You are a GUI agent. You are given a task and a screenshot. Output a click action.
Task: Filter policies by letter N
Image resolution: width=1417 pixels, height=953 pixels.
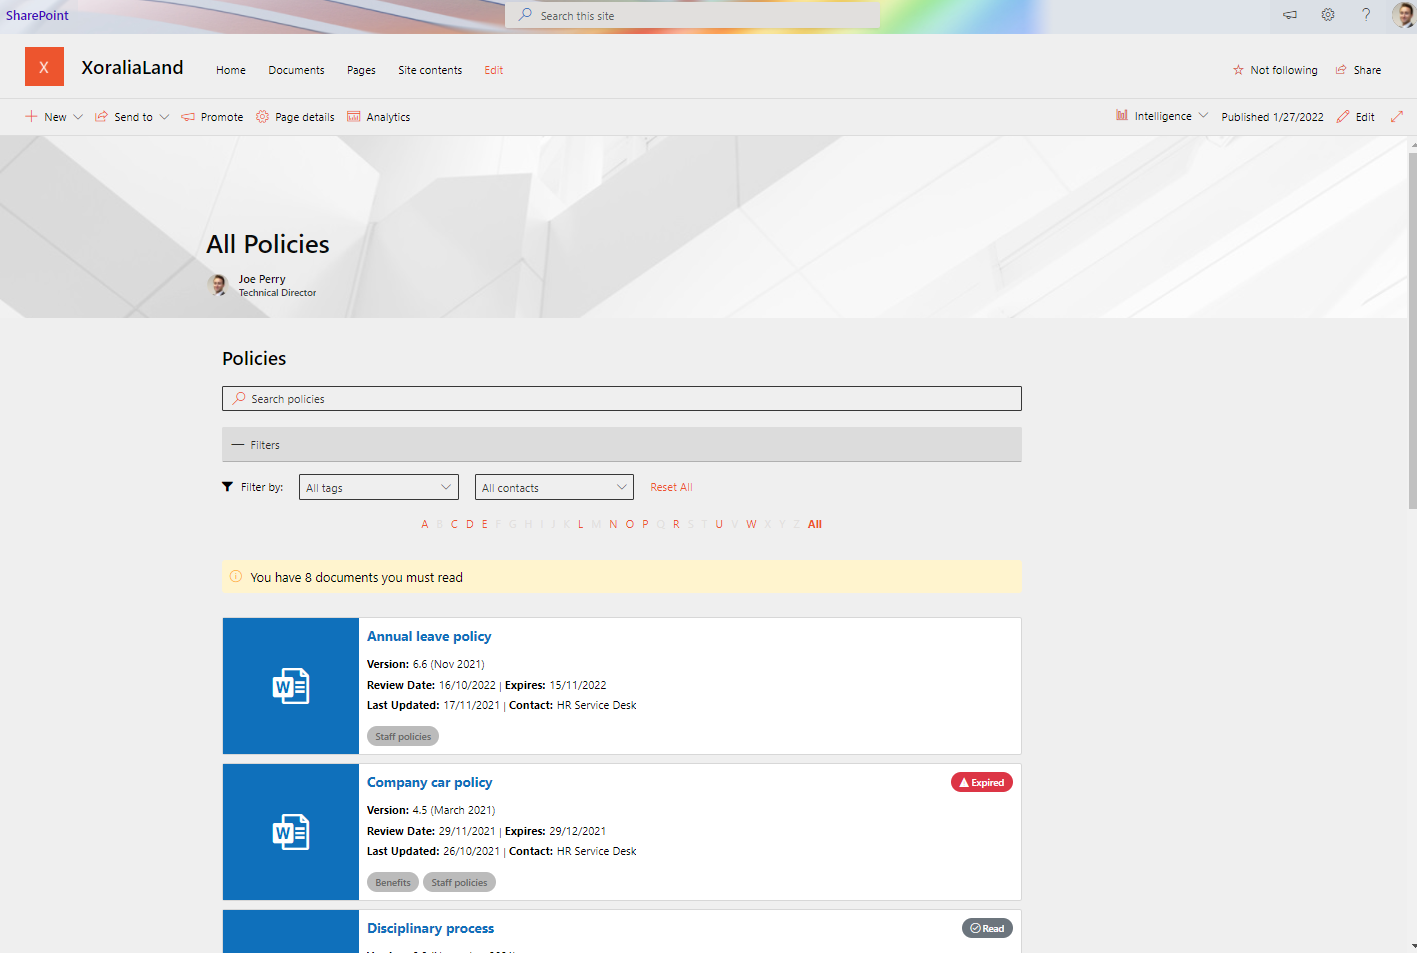click(x=613, y=524)
